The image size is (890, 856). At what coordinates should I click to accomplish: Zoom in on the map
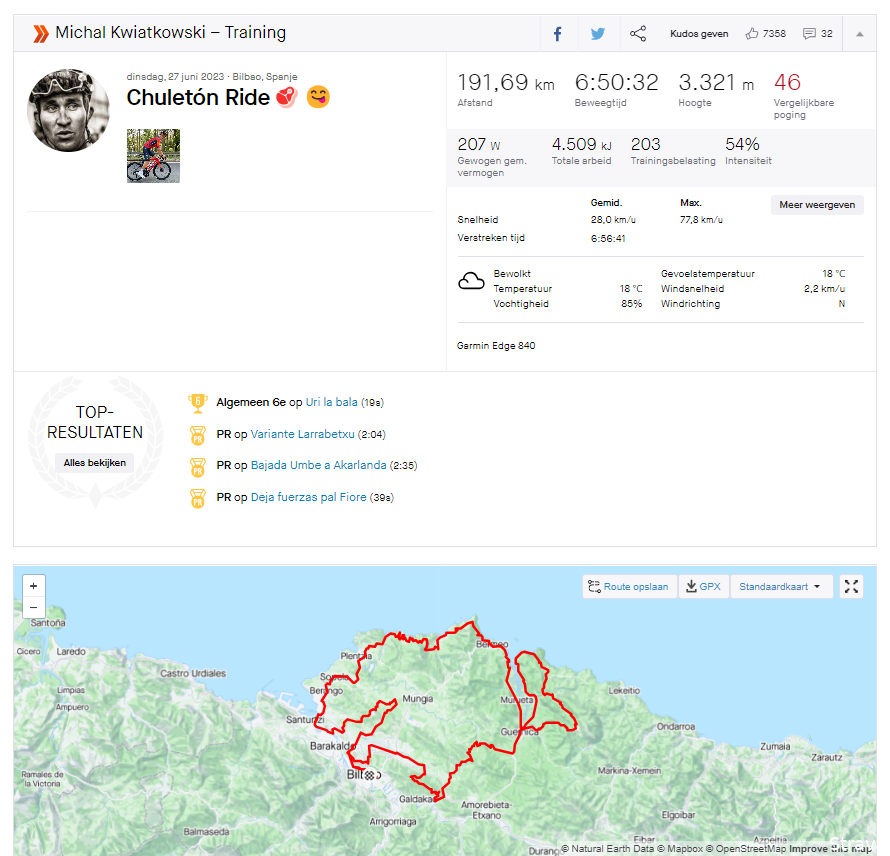point(34,587)
